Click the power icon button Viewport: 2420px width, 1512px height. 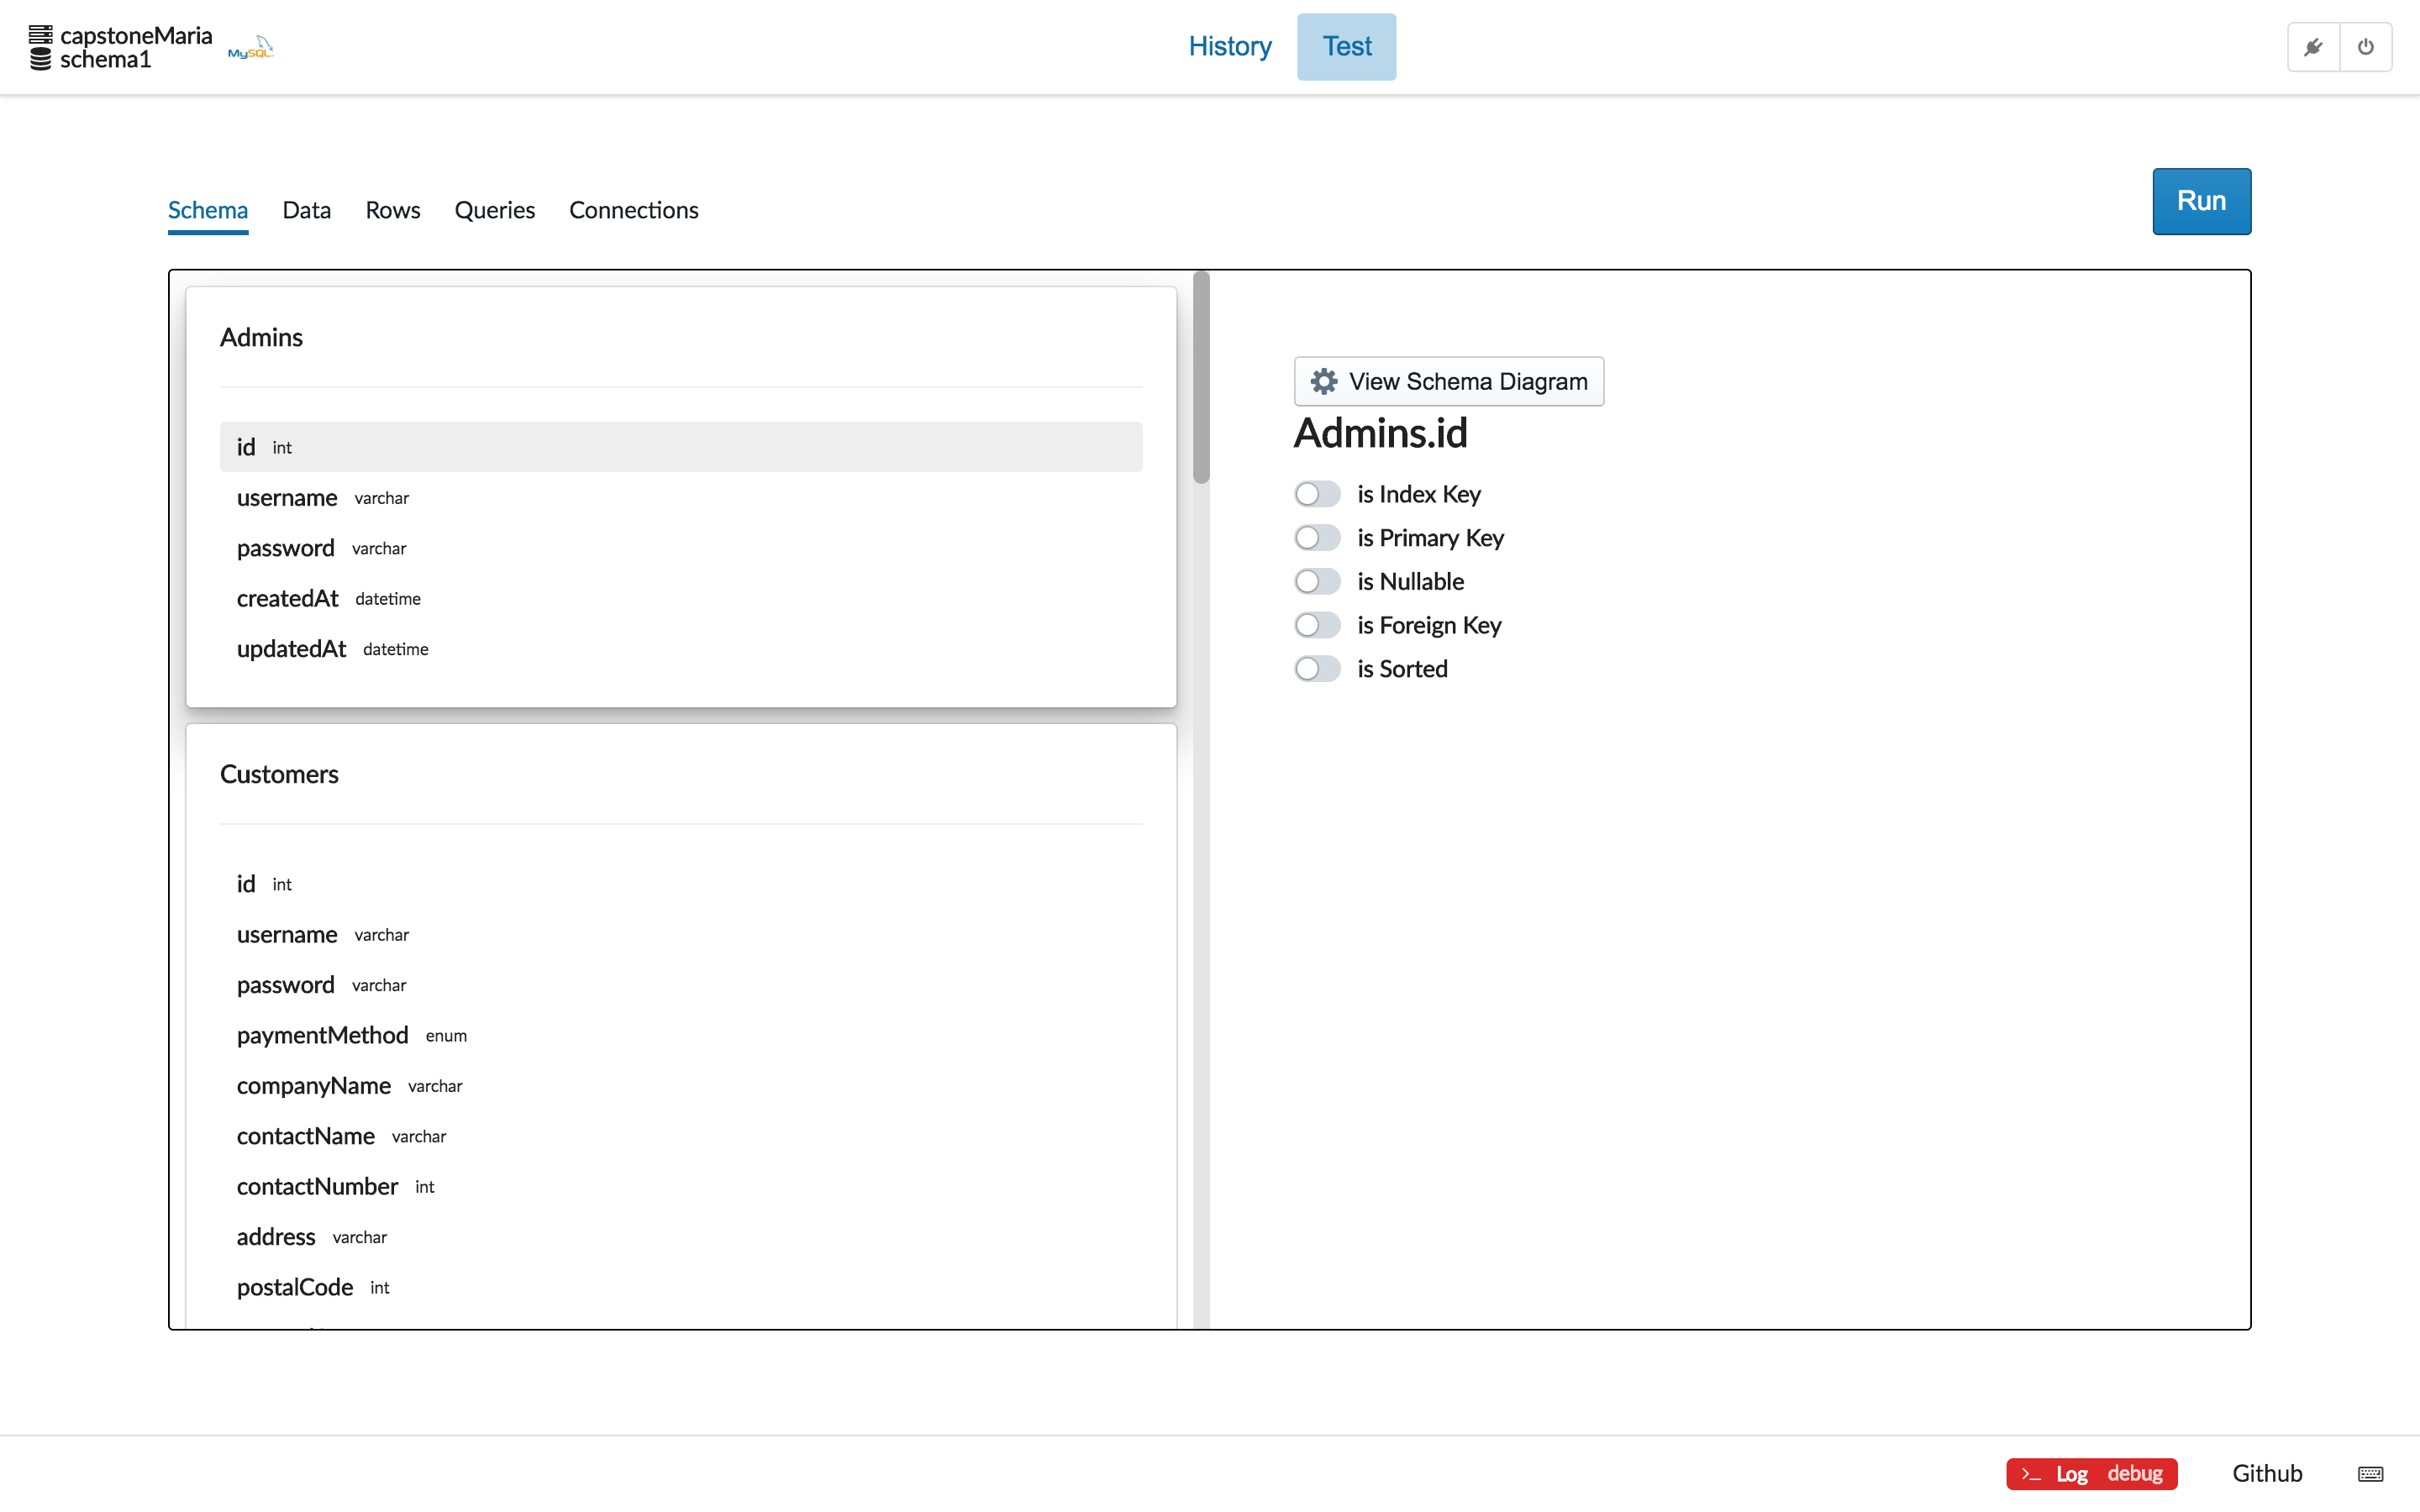click(x=2365, y=47)
